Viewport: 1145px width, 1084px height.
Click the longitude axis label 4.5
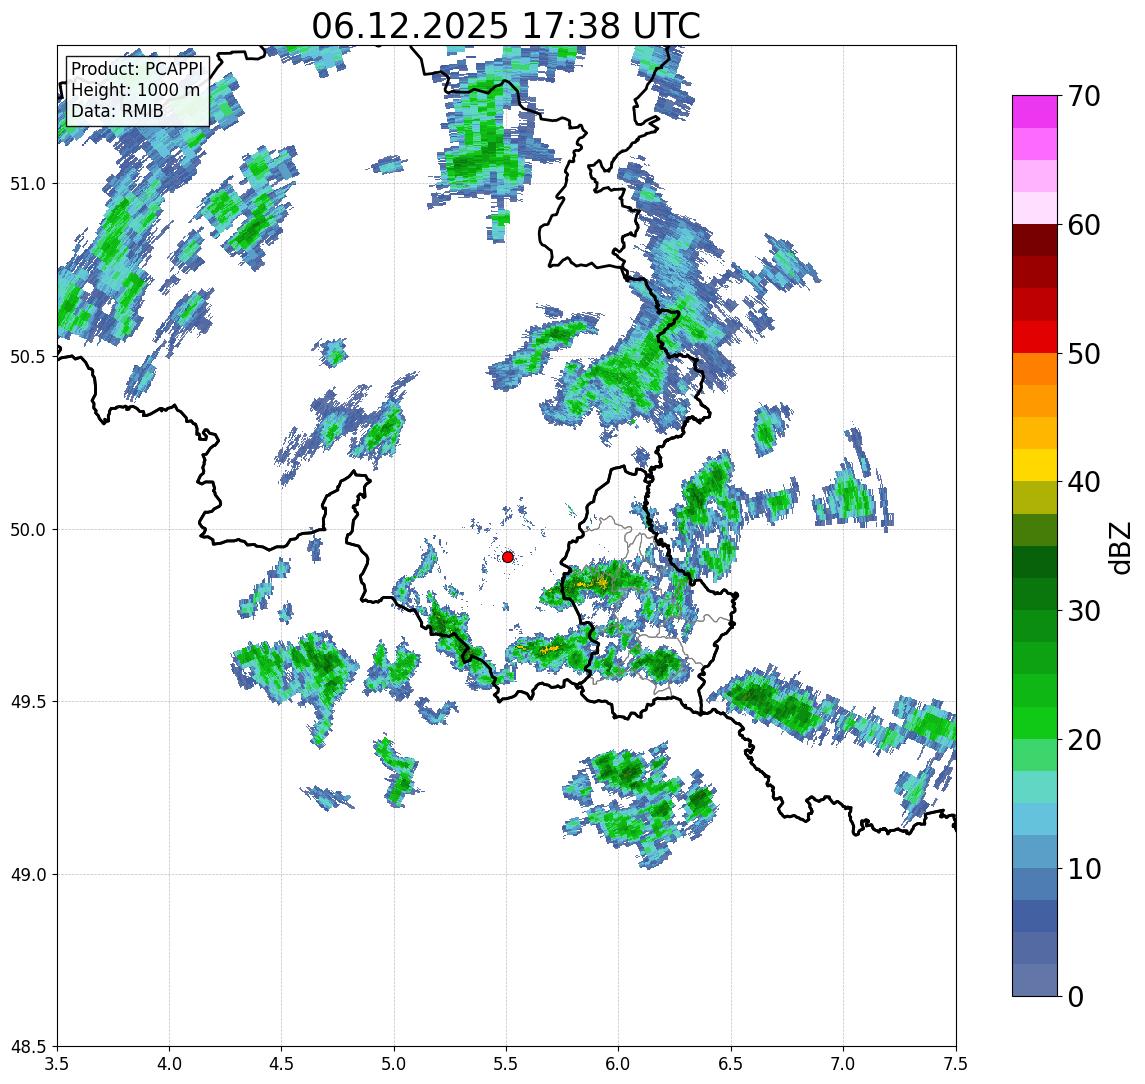coord(282,1064)
